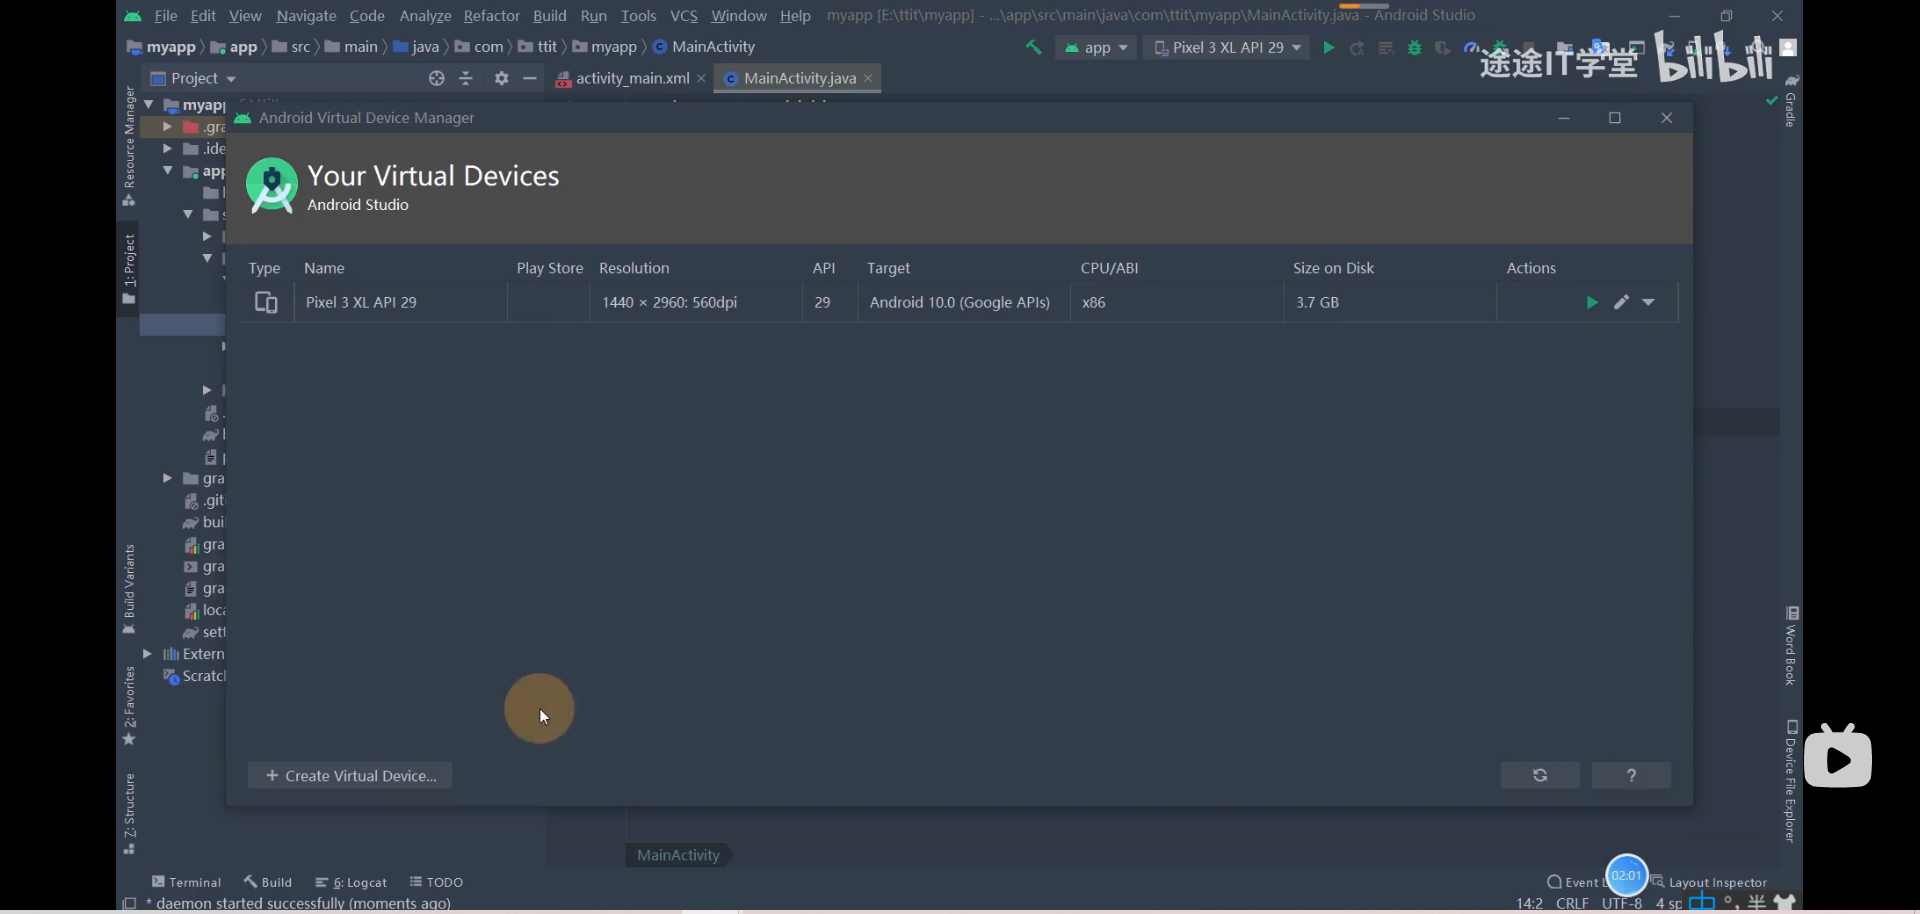Open the Resource Manager side panel
Image resolution: width=1920 pixels, height=914 pixels.
click(129, 146)
